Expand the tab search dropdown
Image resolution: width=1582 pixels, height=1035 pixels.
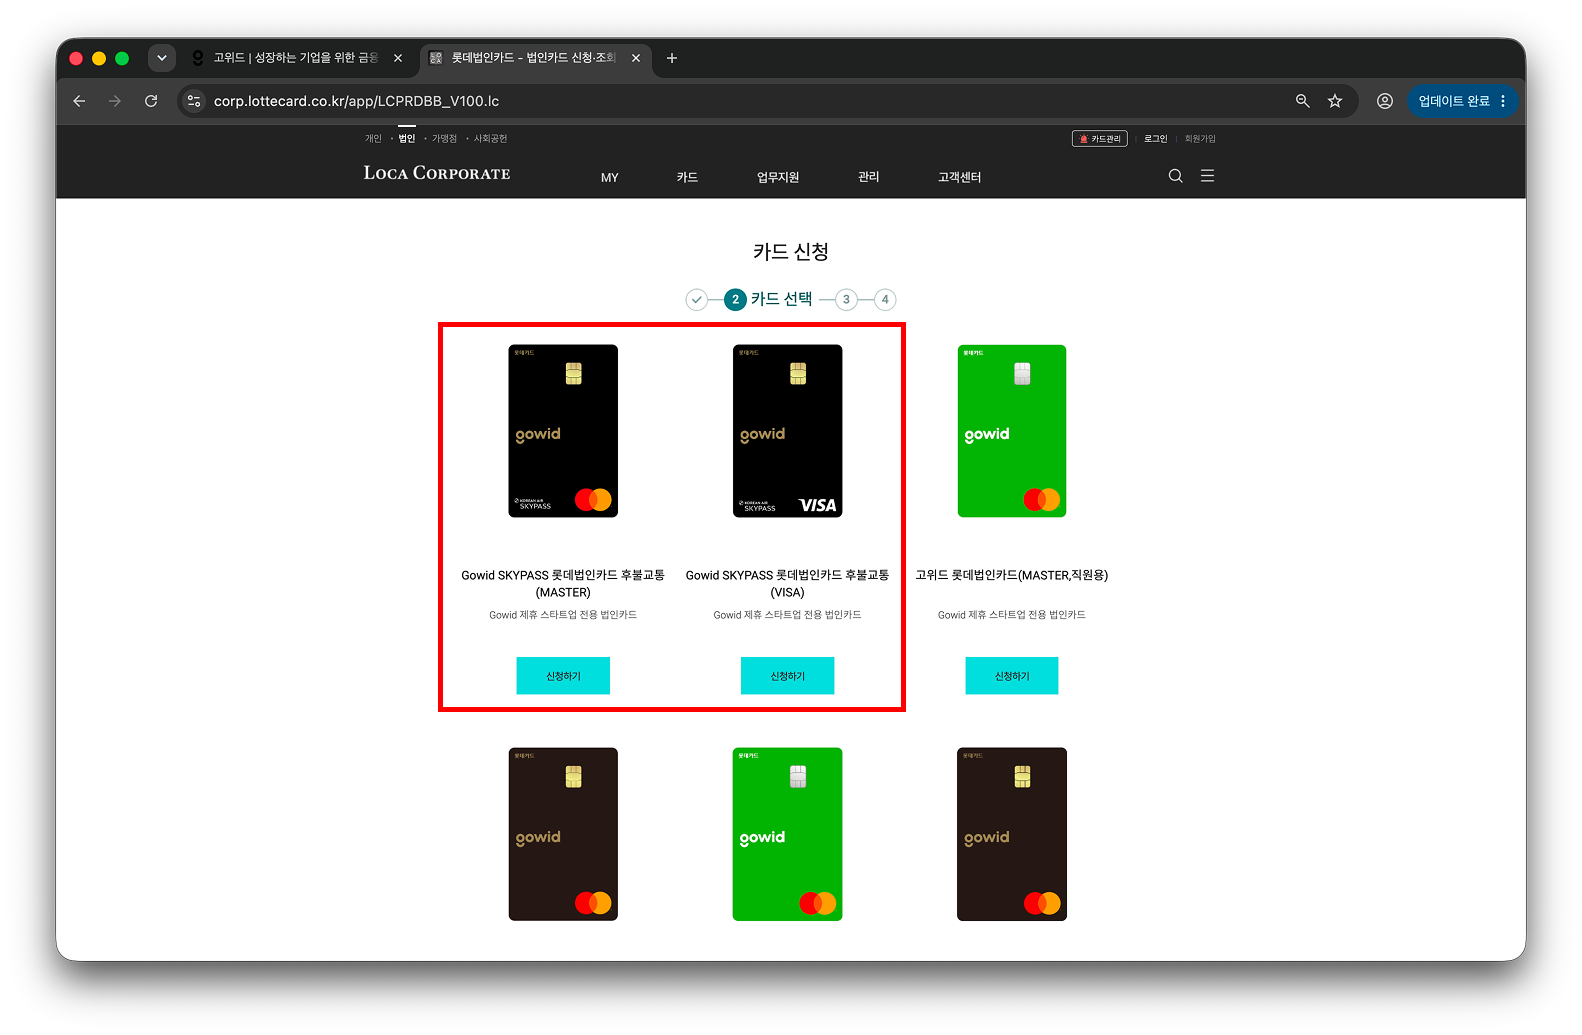coord(162,58)
